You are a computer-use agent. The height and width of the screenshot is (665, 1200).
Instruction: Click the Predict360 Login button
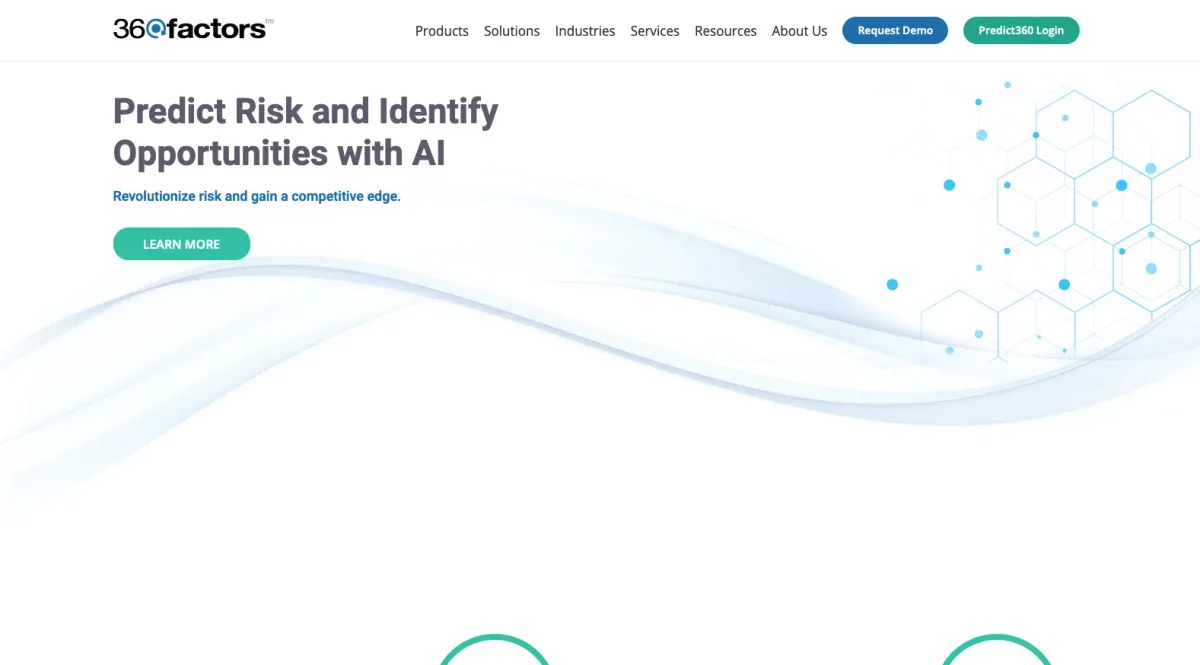click(1021, 31)
